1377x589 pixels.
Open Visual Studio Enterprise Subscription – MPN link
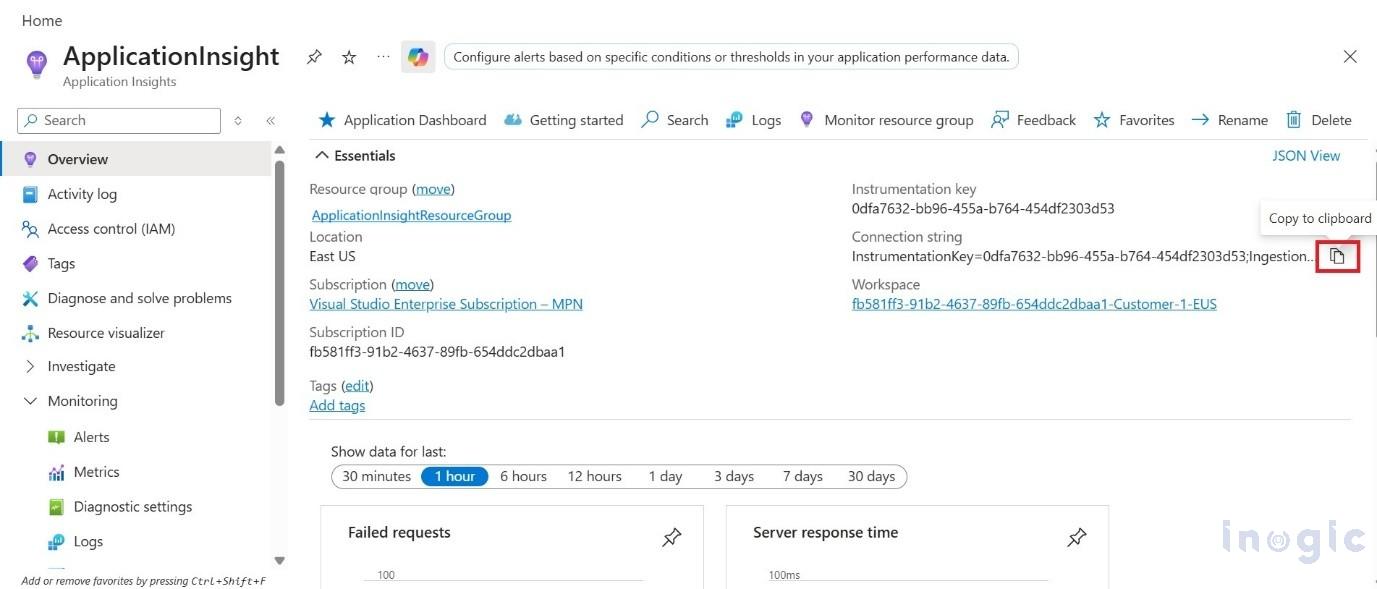pos(446,304)
